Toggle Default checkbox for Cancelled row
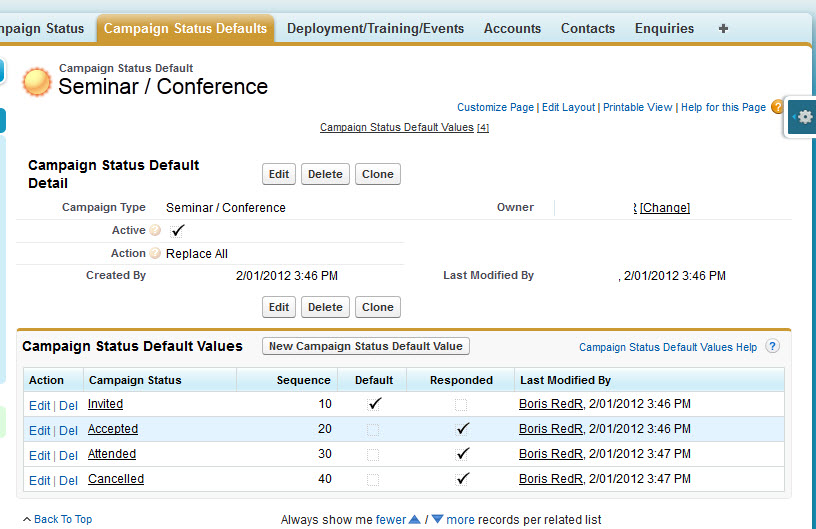The image size is (816, 529). click(x=373, y=480)
